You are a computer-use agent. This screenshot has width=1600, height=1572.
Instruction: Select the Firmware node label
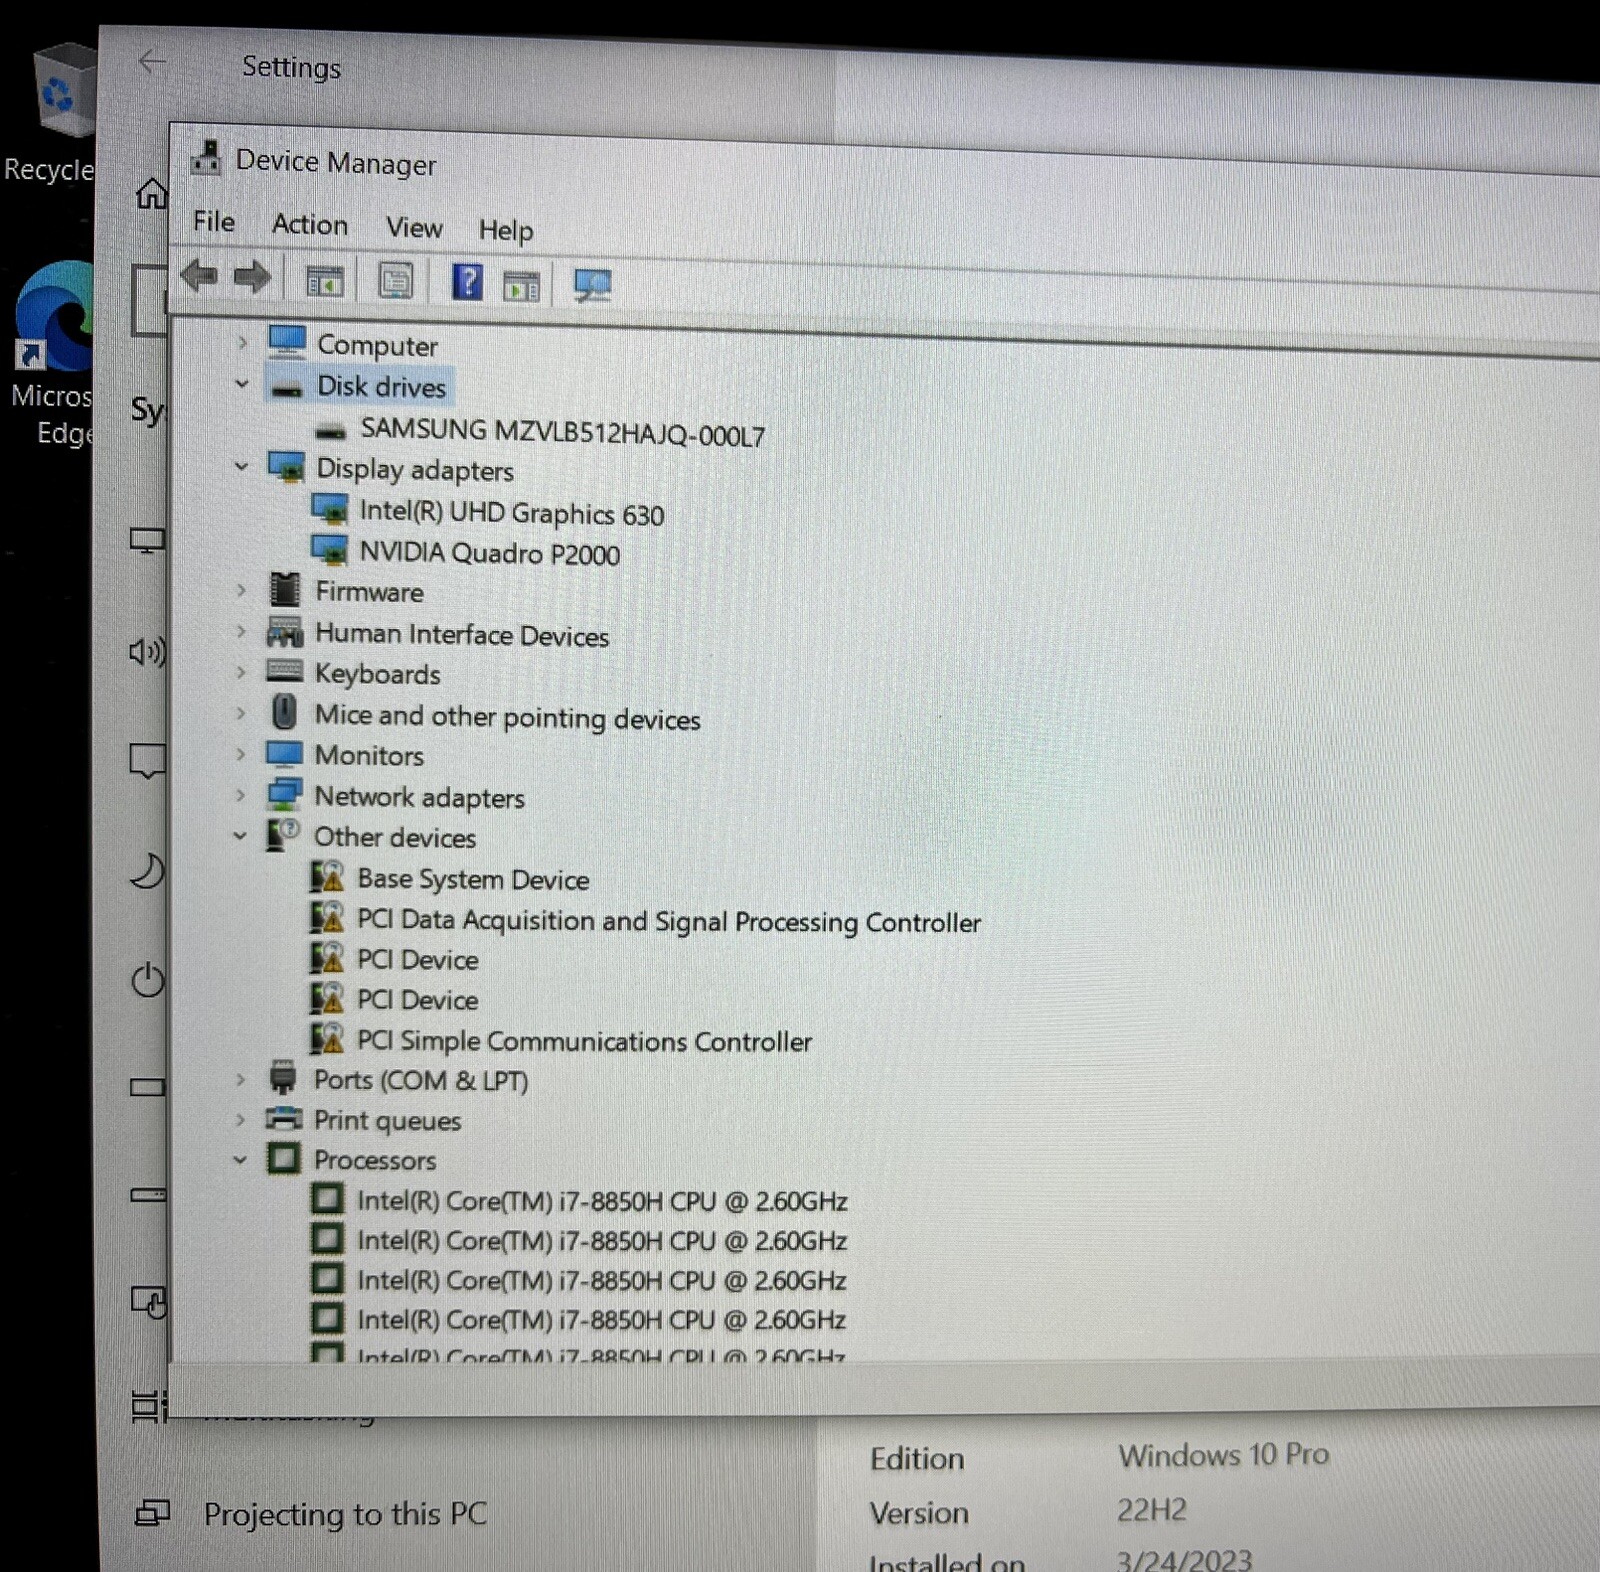click(369, 591)
